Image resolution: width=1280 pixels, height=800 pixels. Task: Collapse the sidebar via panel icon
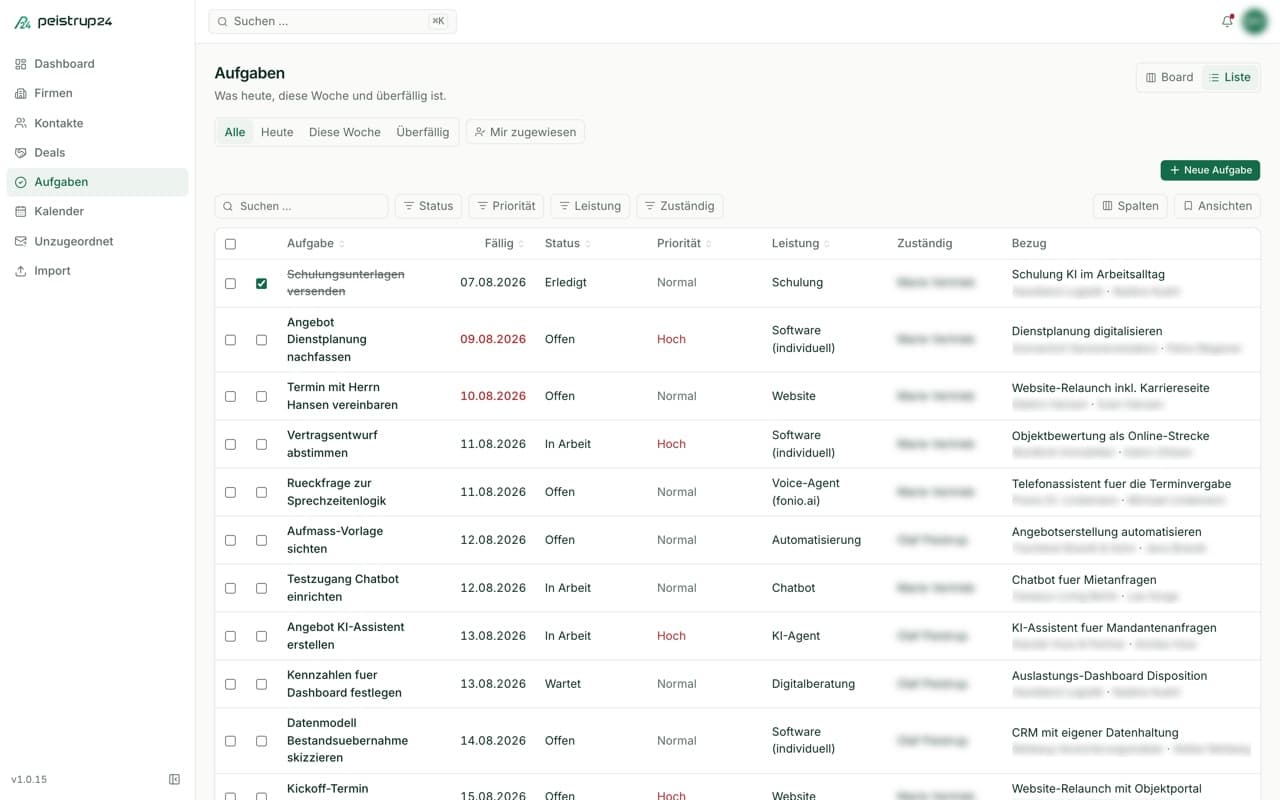click(x=175, y=779)
